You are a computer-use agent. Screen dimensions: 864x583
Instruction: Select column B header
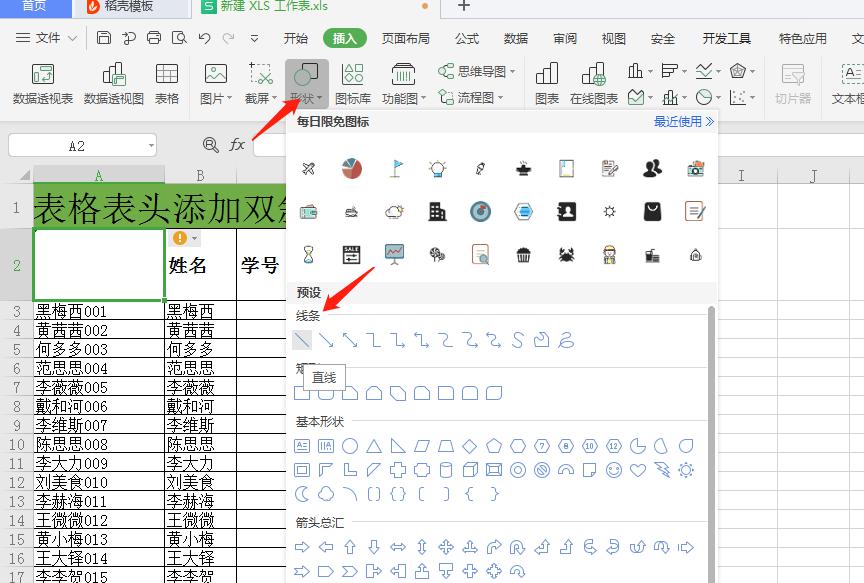coord(201,175)
